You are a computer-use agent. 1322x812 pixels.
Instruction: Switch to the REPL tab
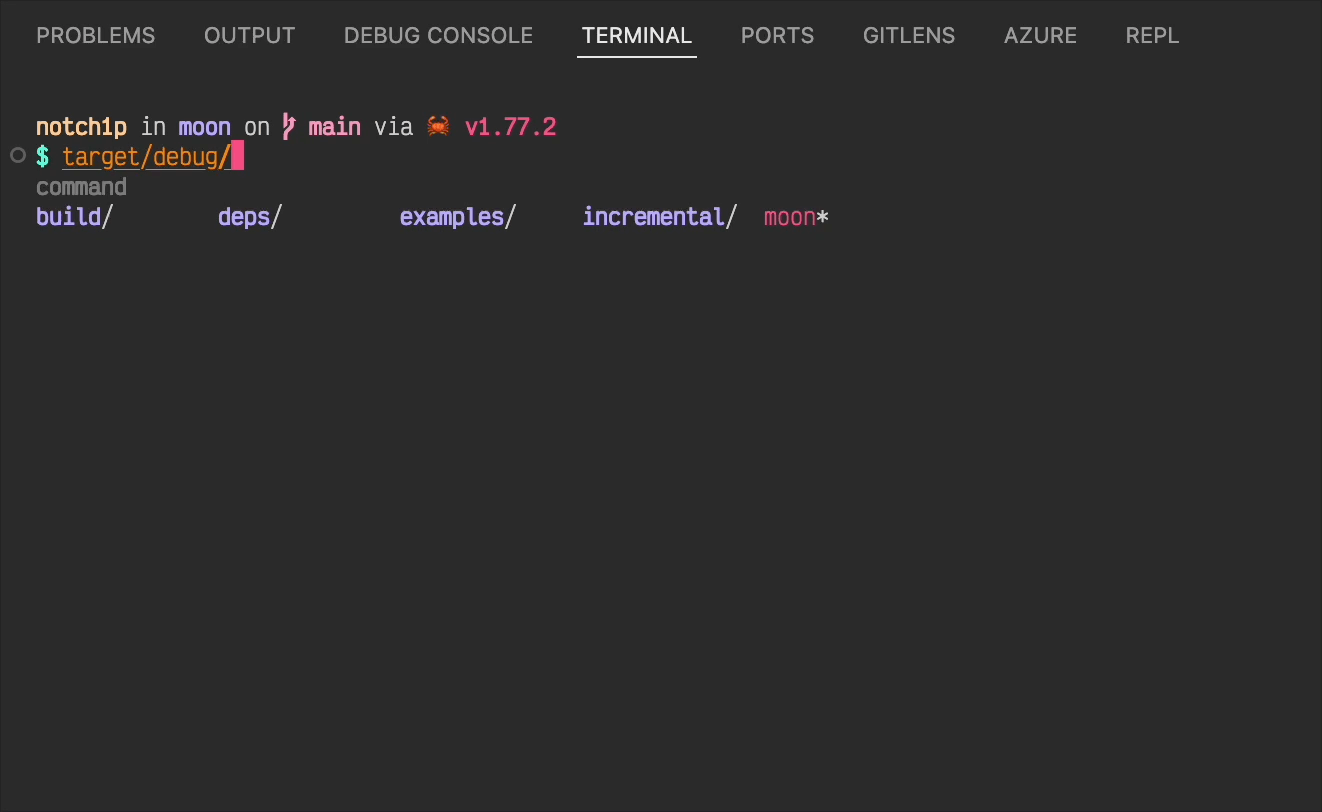pos(1152,36)
